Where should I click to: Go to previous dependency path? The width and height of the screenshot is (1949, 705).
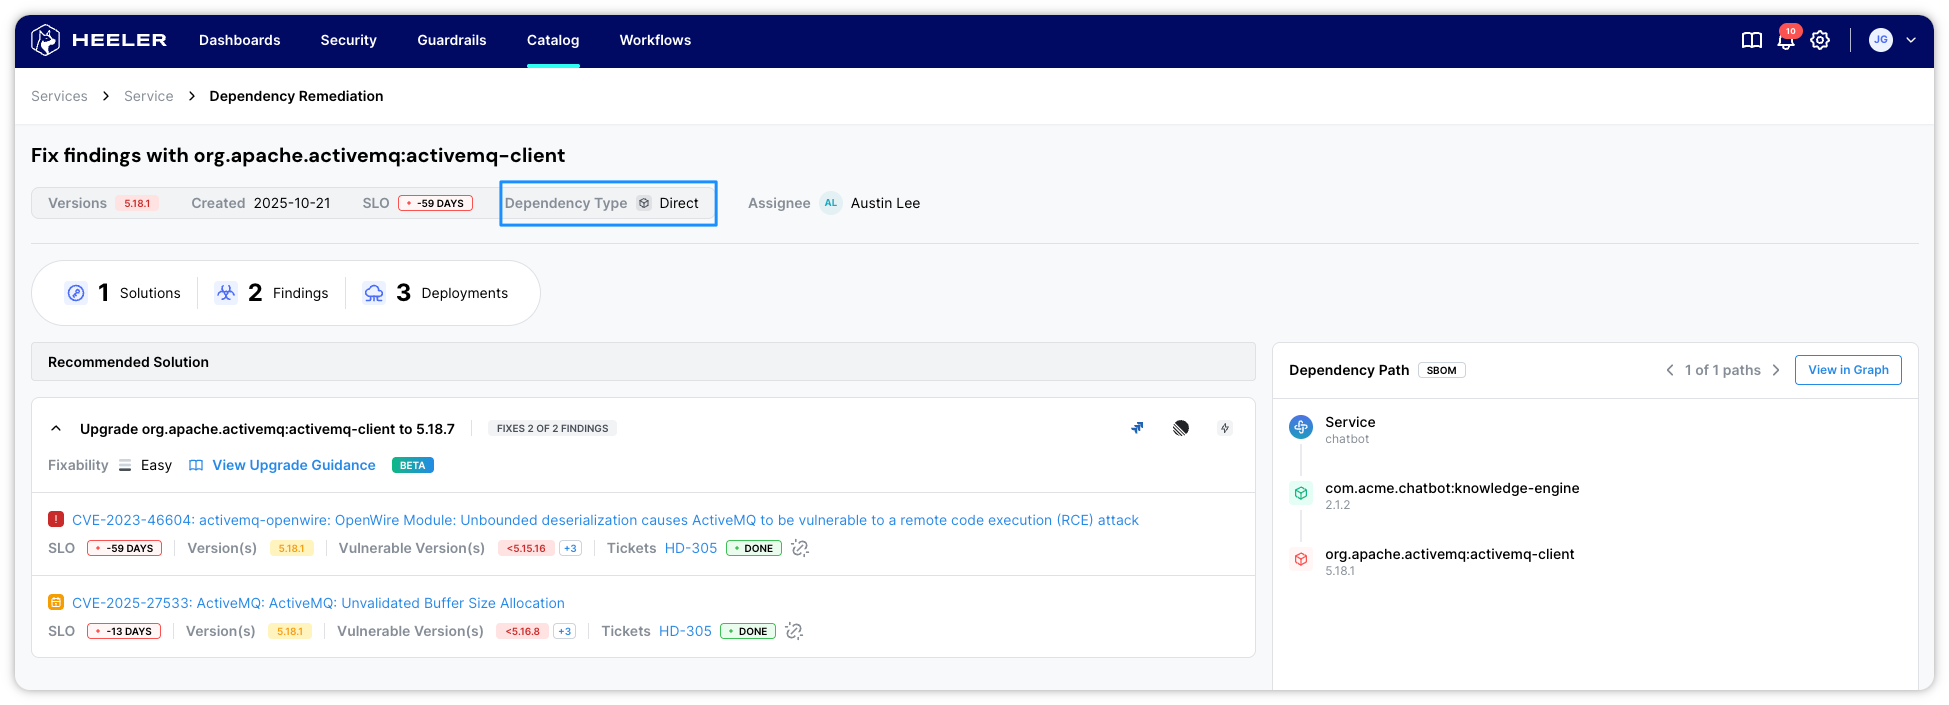[1669, 370]
